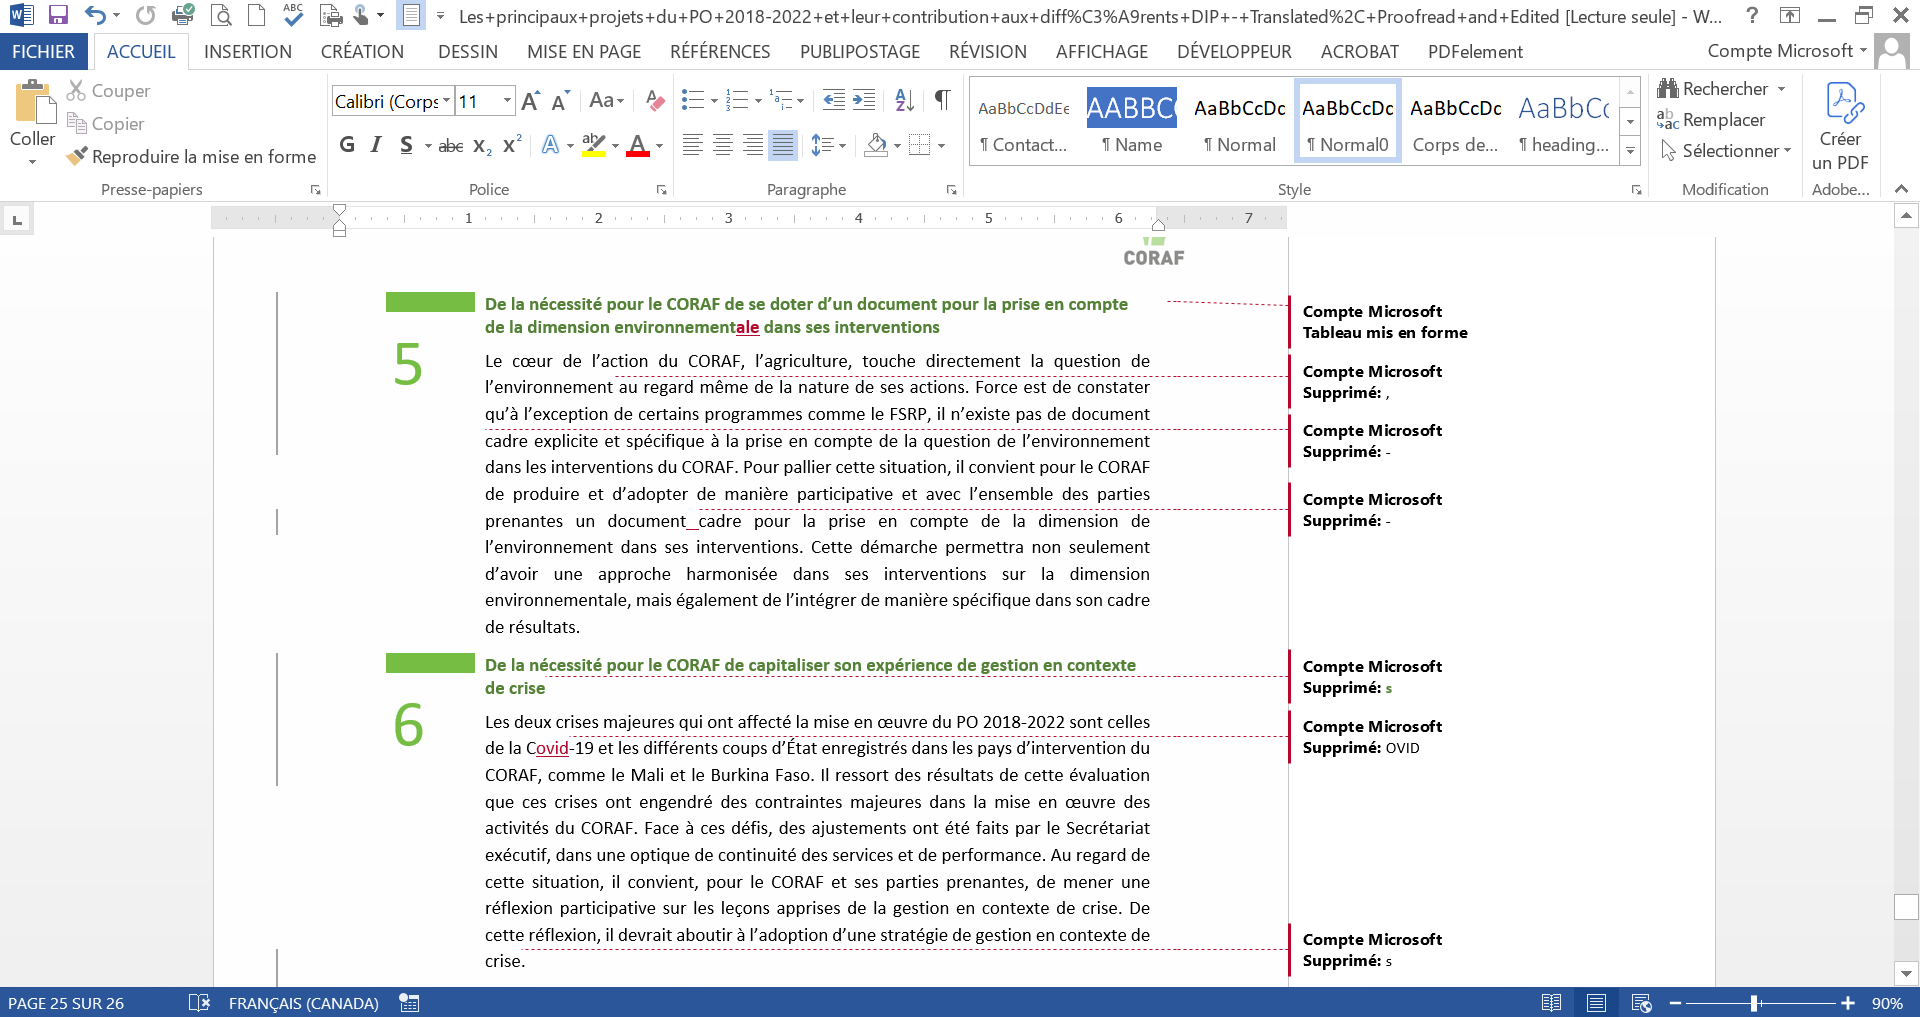Copy selection with Copier
1920x1017 pixels.
click(105, 124)
